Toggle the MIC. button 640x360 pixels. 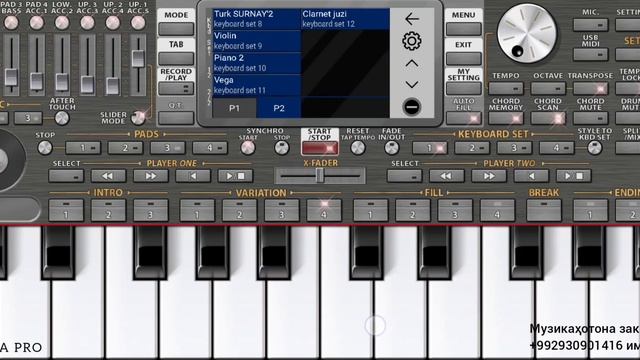(x=590, y=25)
